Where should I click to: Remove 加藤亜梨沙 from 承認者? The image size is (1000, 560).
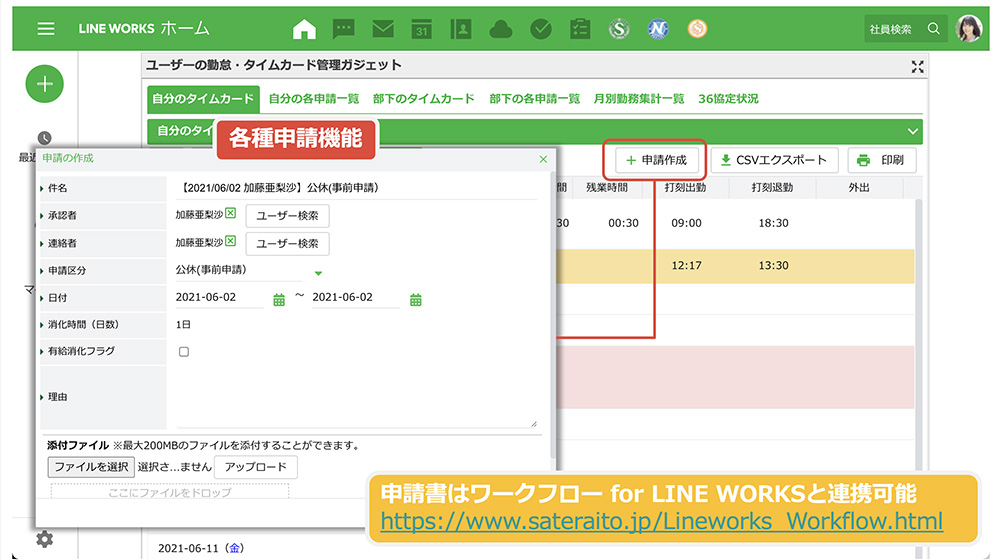coord(231,214)
